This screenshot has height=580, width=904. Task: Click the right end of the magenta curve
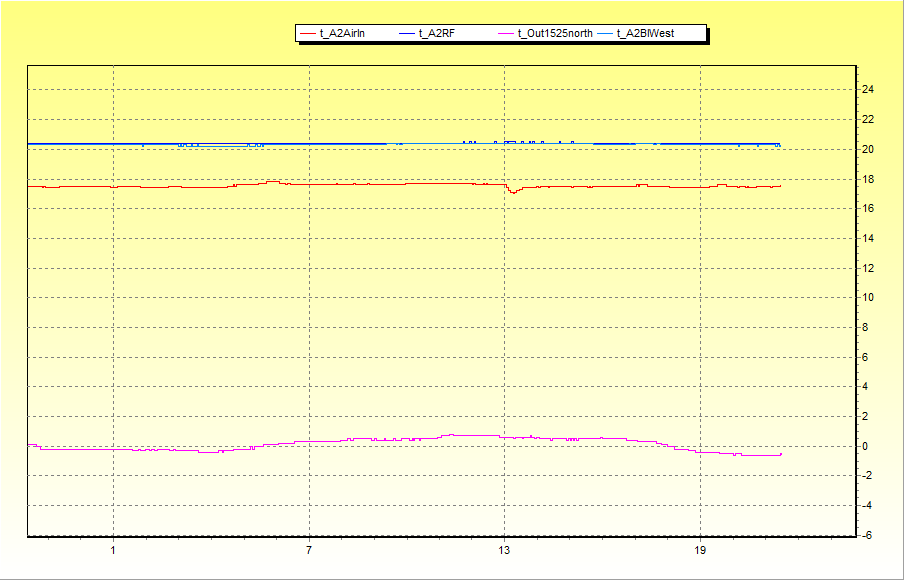780,454
